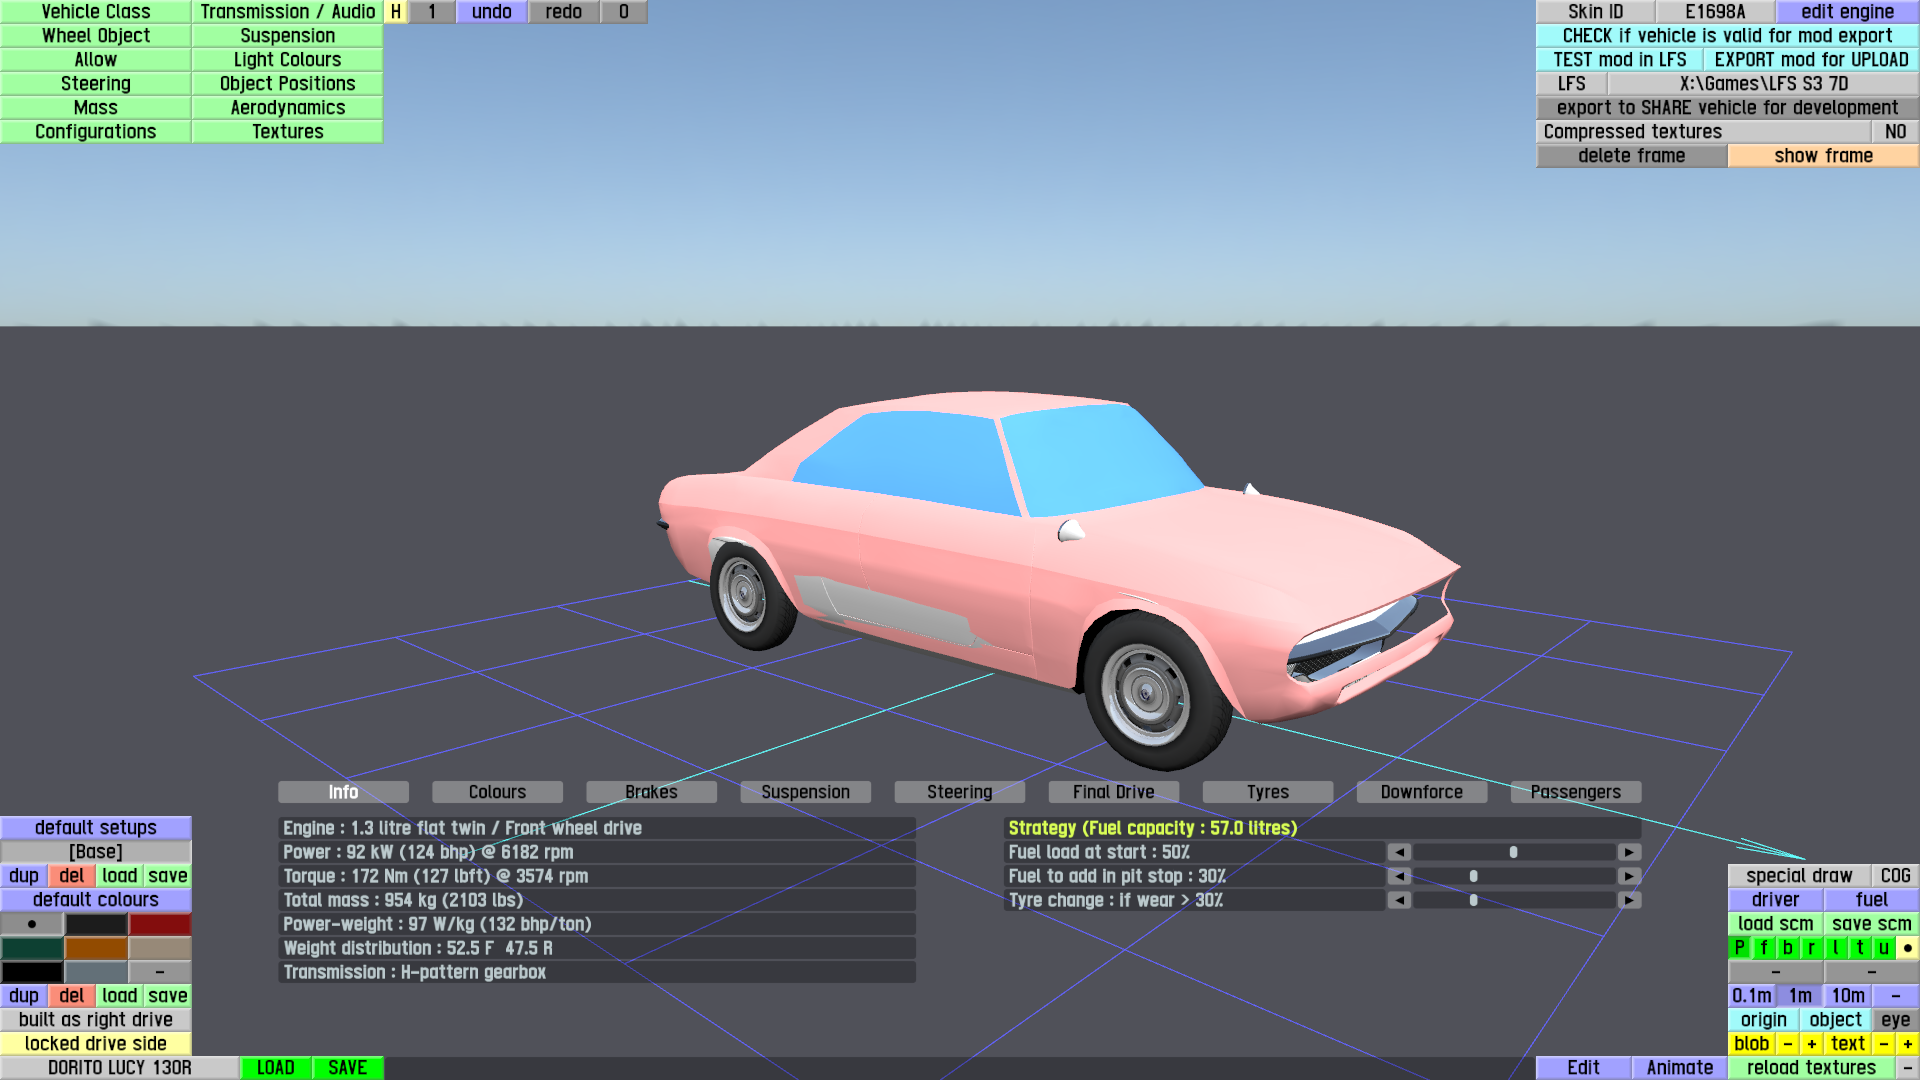Click the left arrow for Fuel to add in pit stop

tap(1399, 876)
